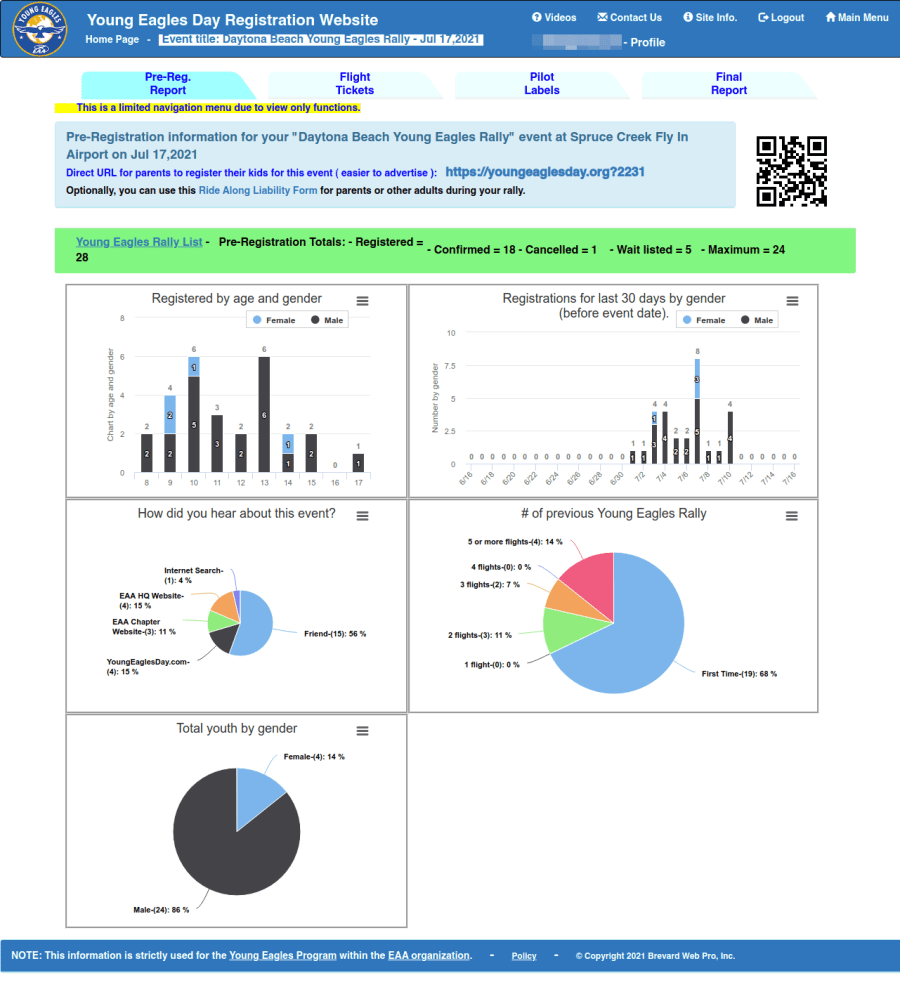Viewport: 900px width, 987px height.
Task: Open hamburger menu on 'How did you hear' chart
Action: click(x=363, y=516)
